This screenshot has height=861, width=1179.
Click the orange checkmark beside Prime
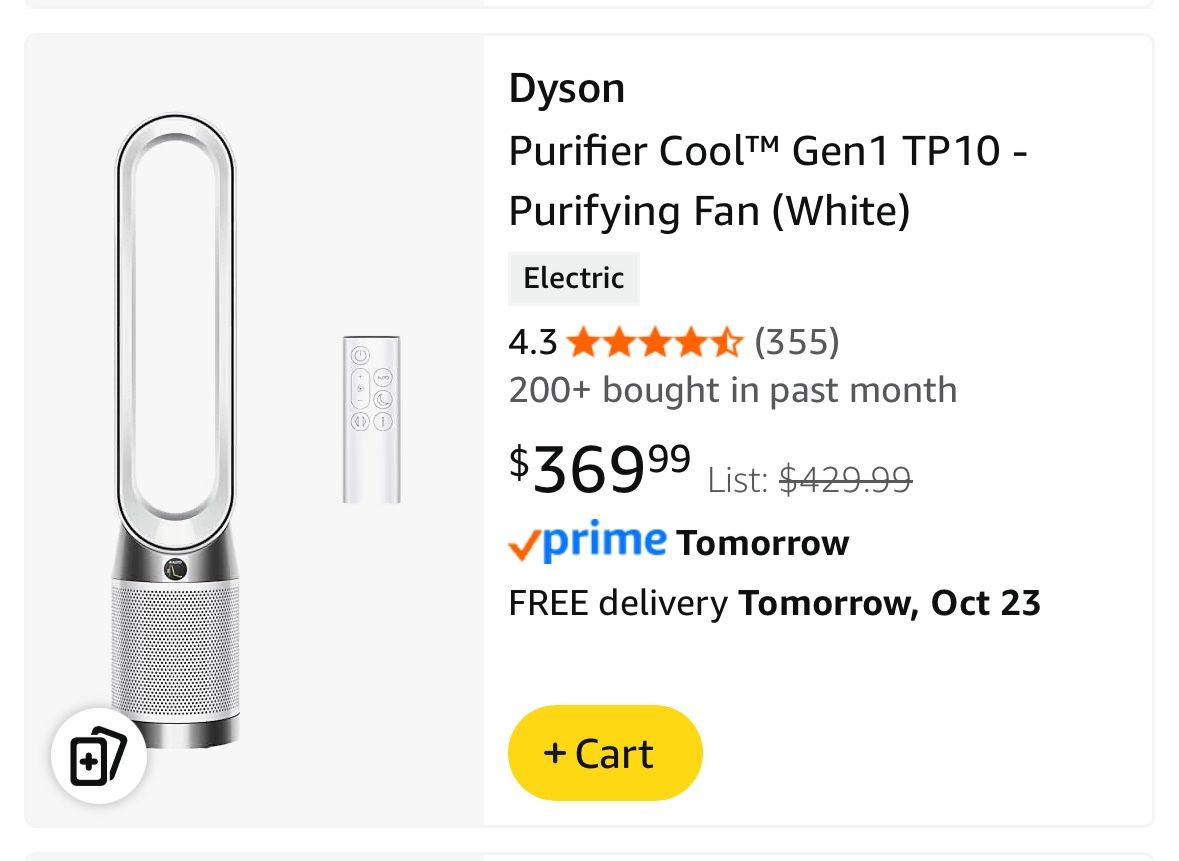pos(521,544)
